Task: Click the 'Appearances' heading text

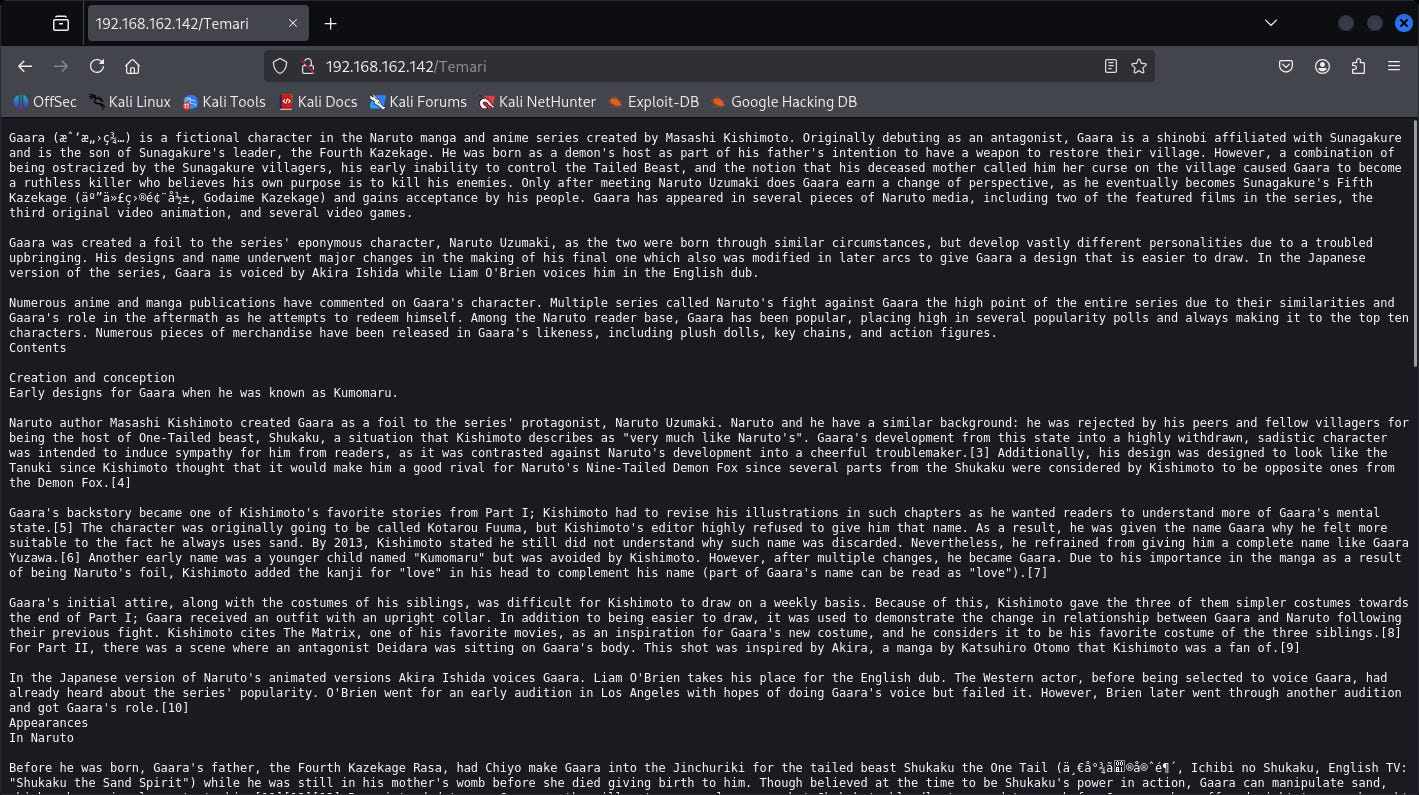Action: pyautogui.click(x=49, y=723)
